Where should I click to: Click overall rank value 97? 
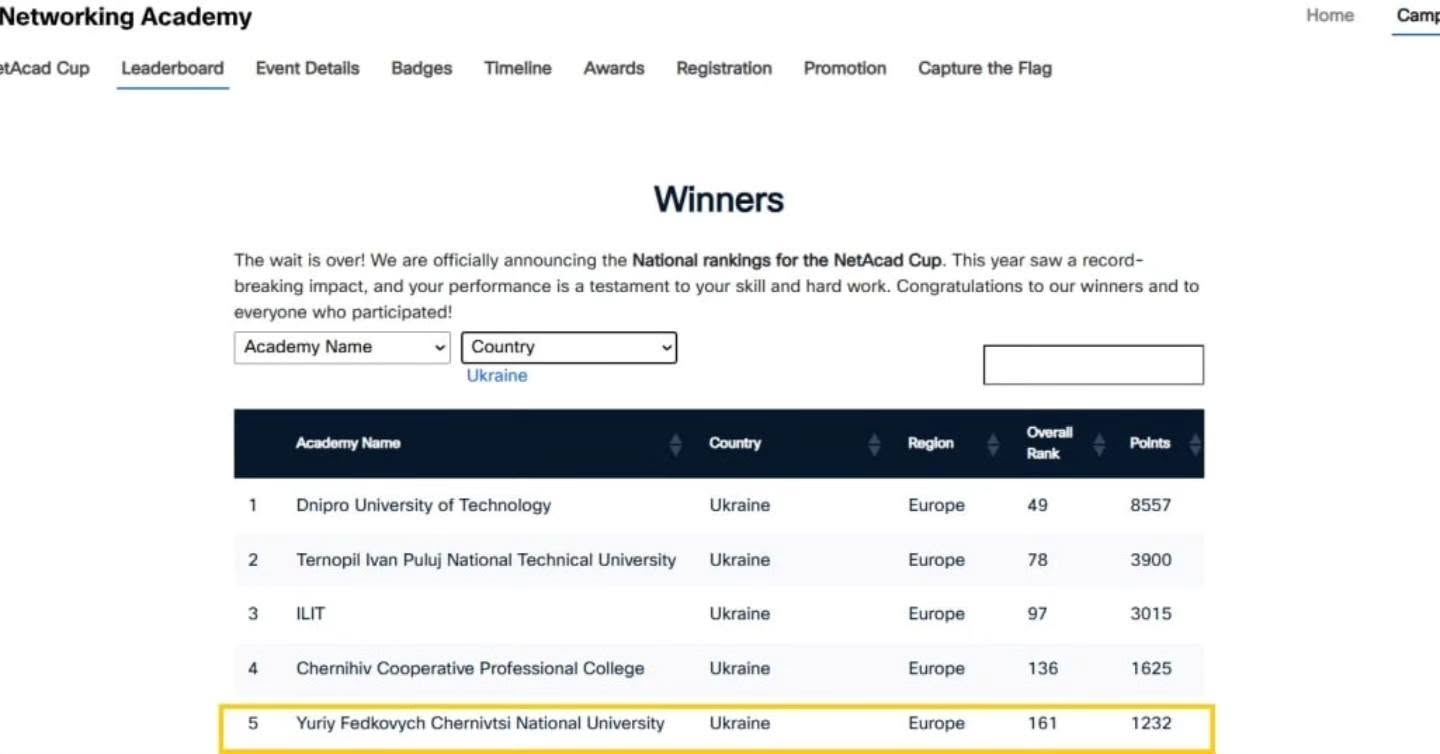1037,614
